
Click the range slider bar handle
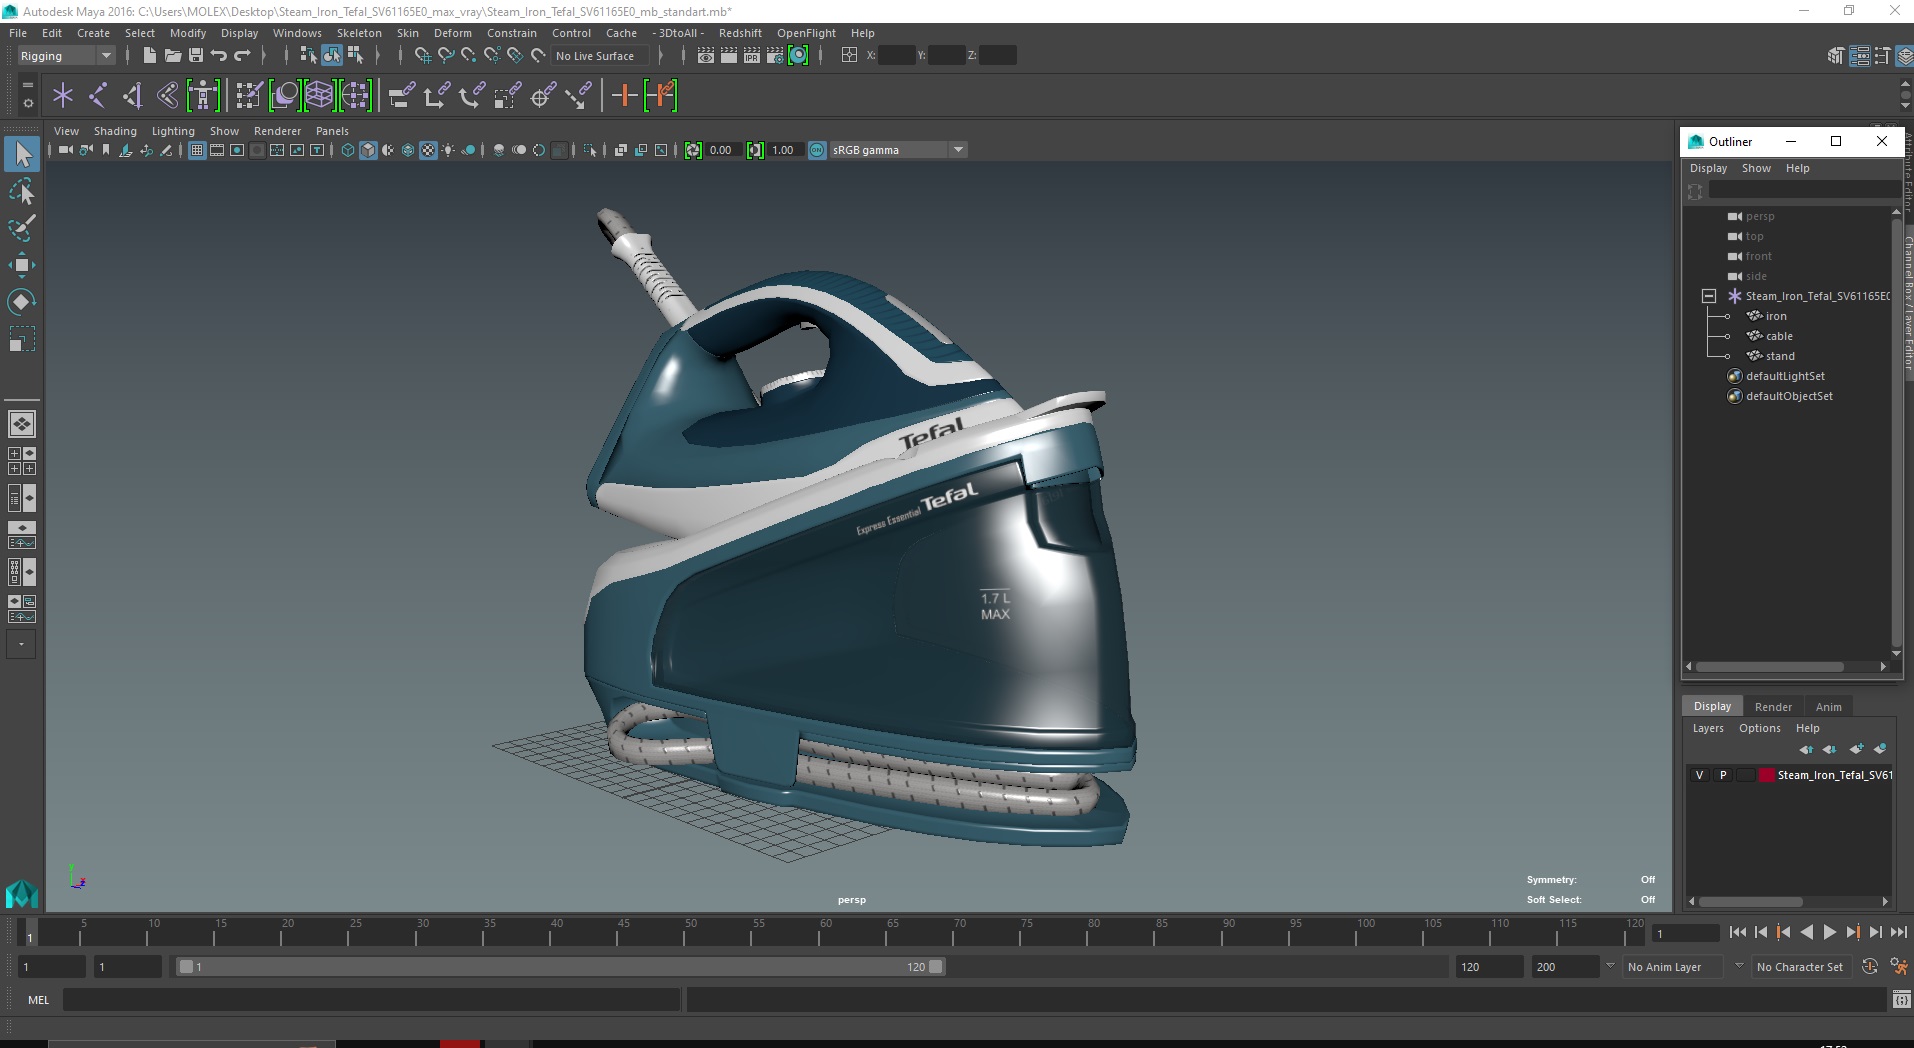point(560,967)
